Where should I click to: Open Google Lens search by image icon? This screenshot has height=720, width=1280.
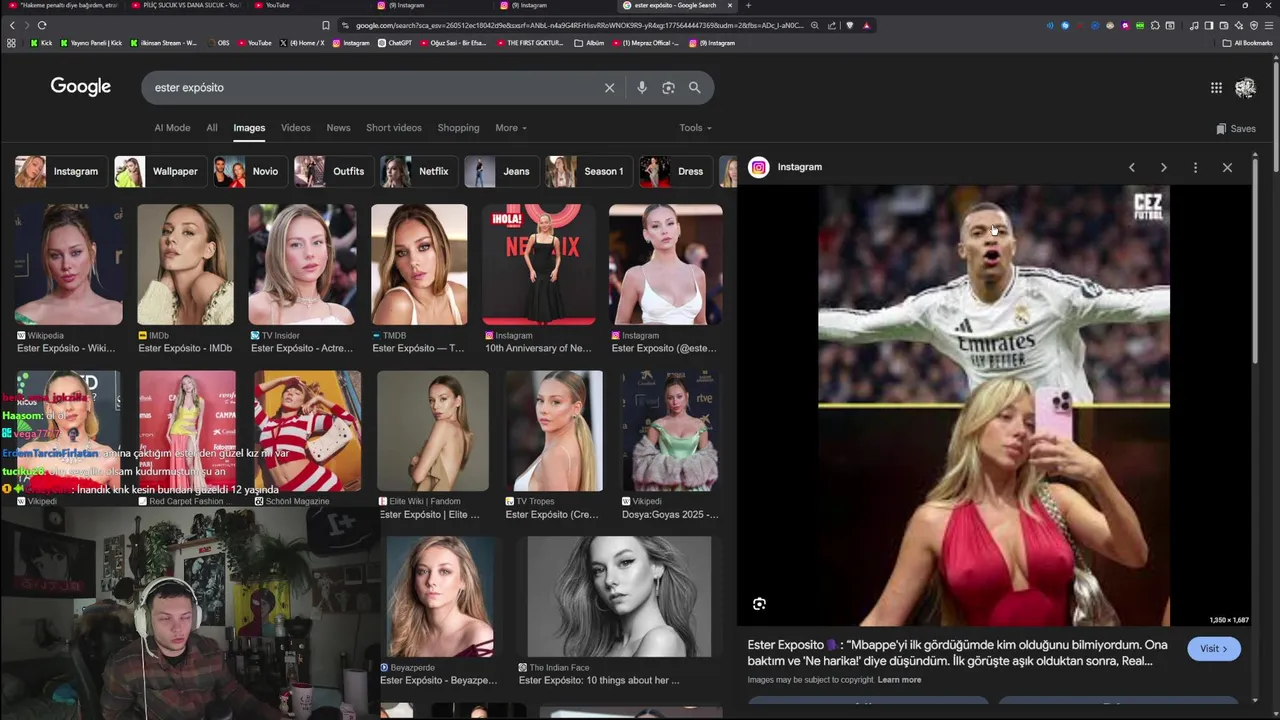668,88
